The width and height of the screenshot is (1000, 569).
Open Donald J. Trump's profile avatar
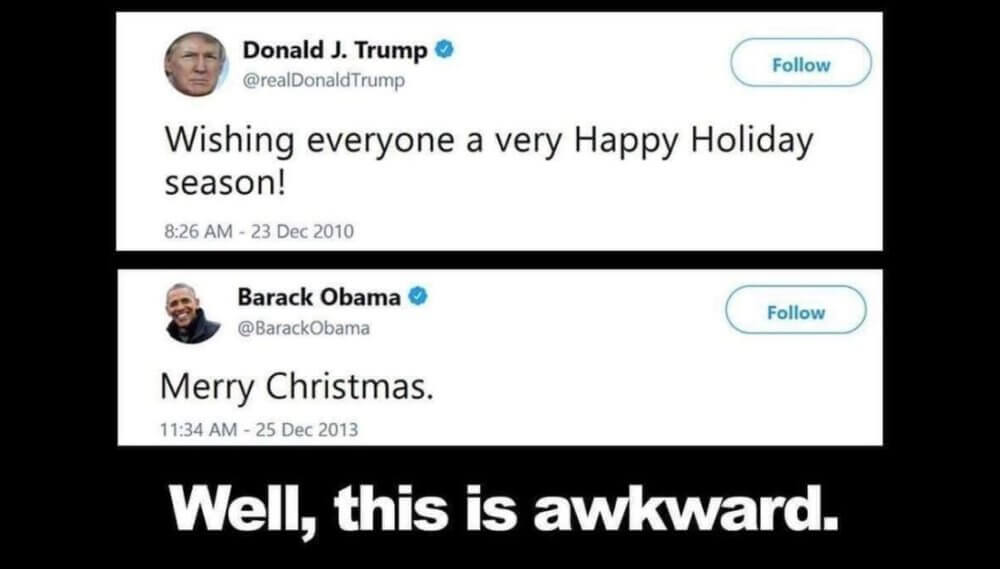click(196, 64)
